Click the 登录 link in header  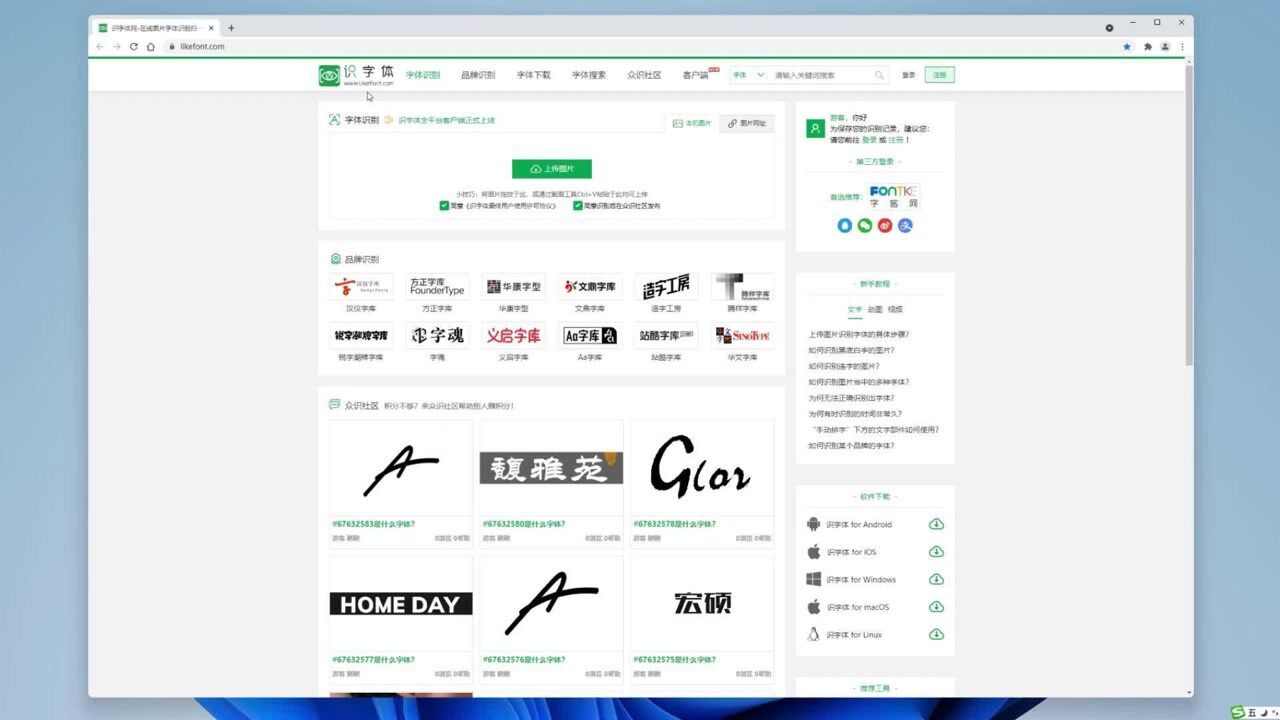tap(908, 75)
